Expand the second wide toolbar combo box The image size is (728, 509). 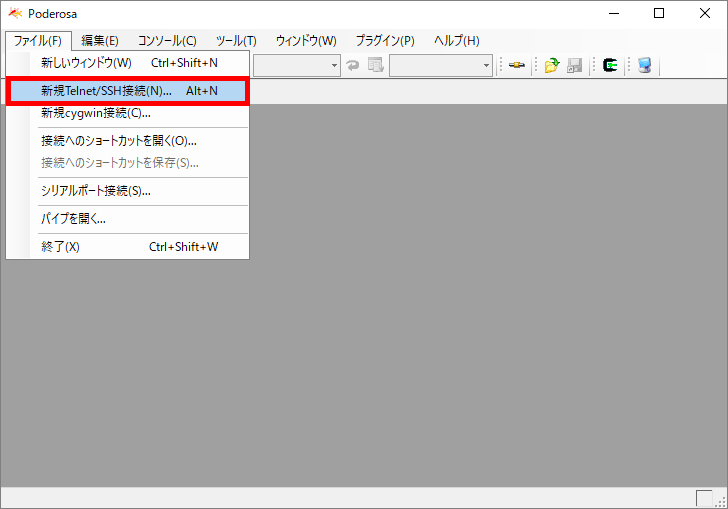(486, 65)
